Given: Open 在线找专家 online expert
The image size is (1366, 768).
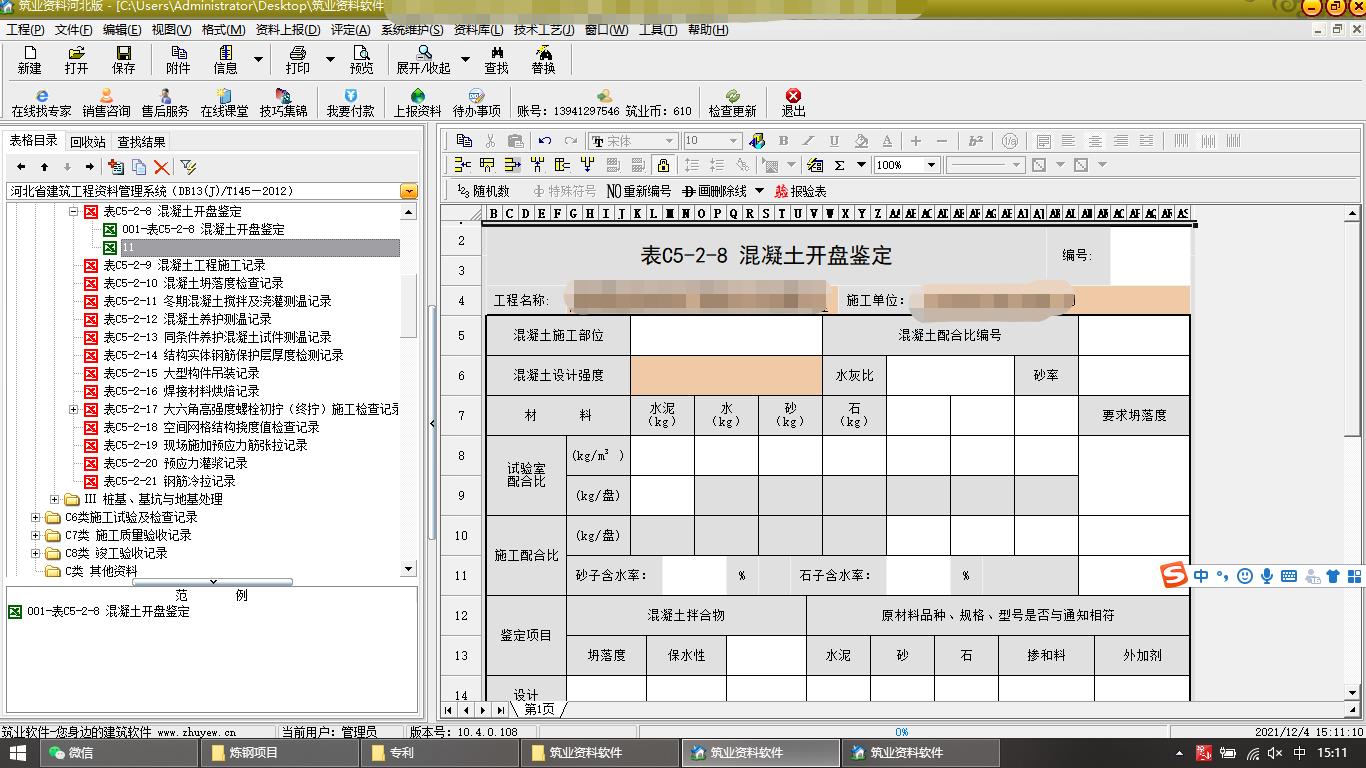Looking at the screenshot, I should click(42, 103).
